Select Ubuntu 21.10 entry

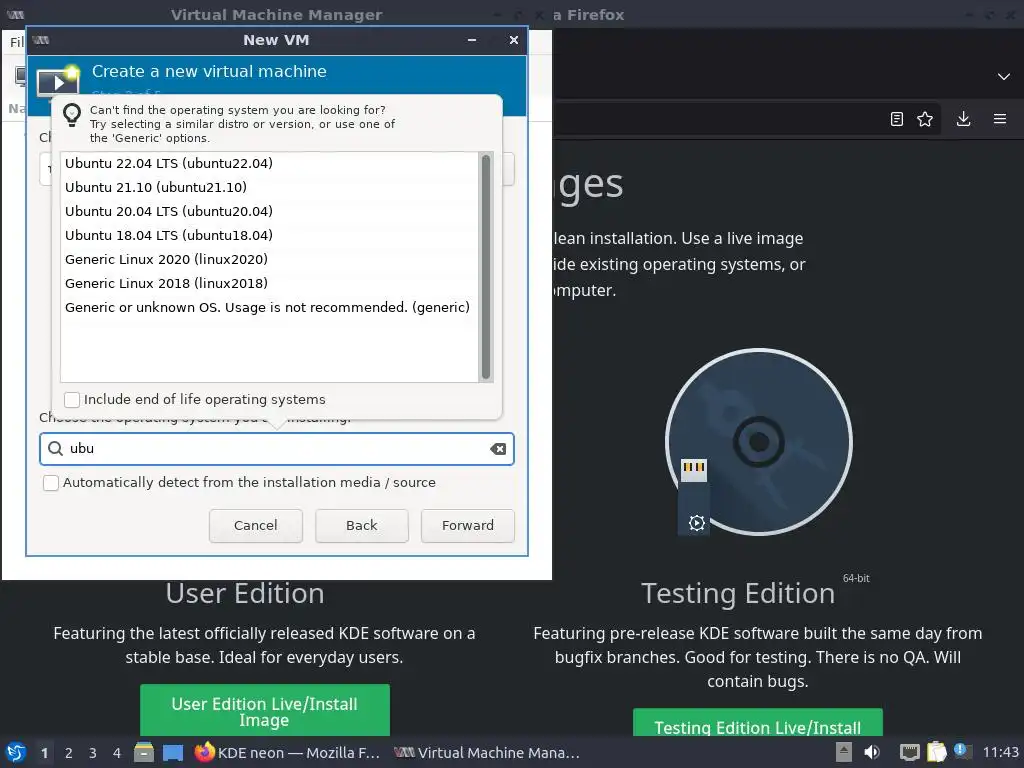(269, 187)
